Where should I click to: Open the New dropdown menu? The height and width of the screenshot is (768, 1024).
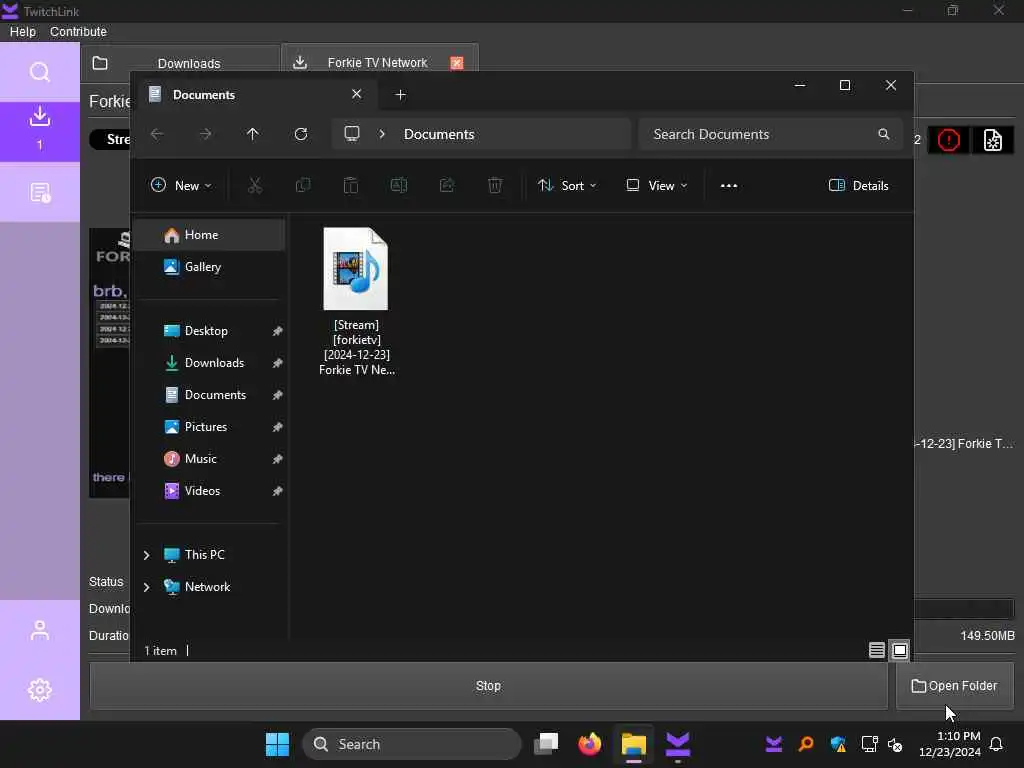point(181,185)
